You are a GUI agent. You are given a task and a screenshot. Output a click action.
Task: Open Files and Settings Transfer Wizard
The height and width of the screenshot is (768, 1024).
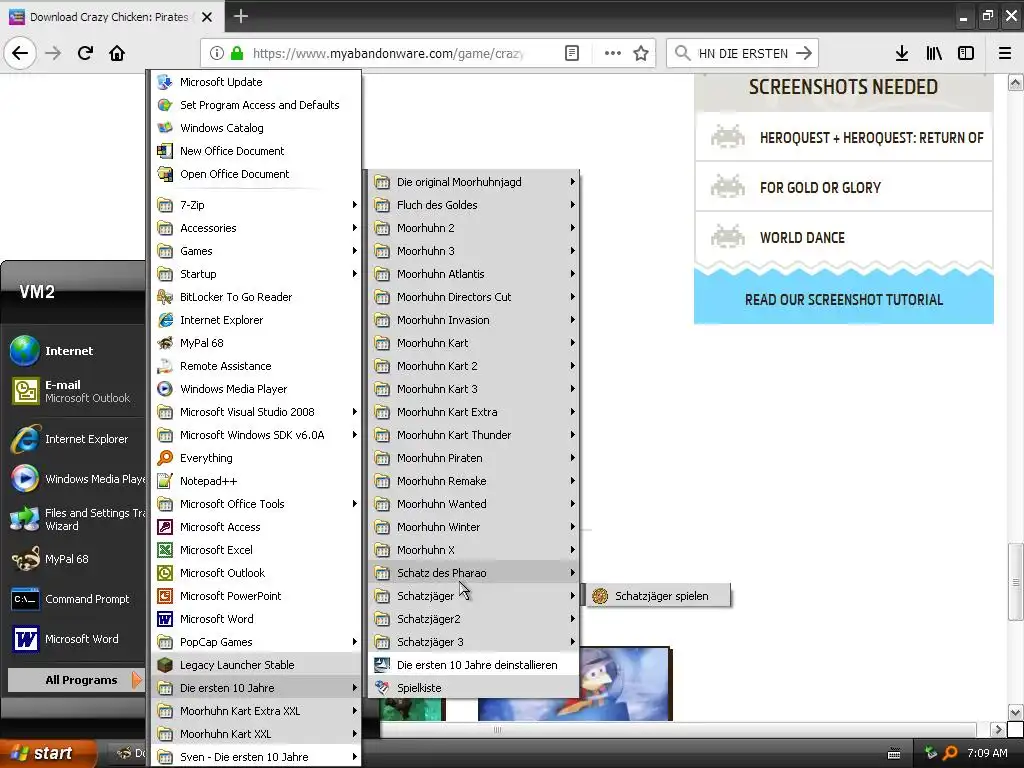(76, 519)
